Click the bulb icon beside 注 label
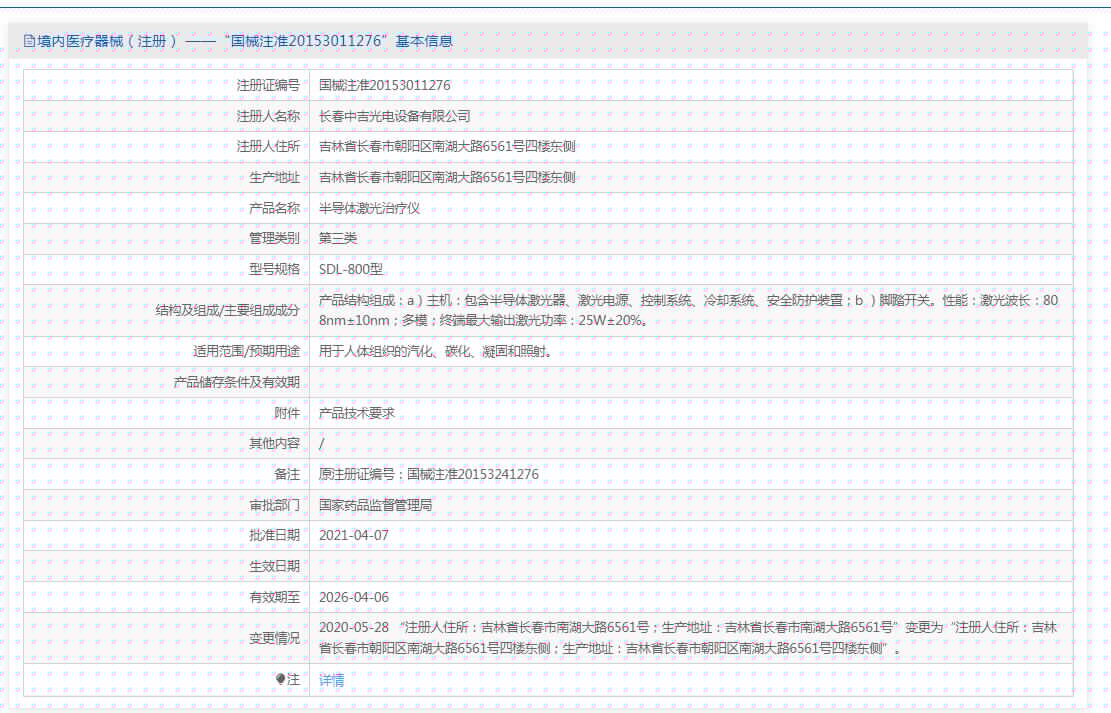 [280, 680]
